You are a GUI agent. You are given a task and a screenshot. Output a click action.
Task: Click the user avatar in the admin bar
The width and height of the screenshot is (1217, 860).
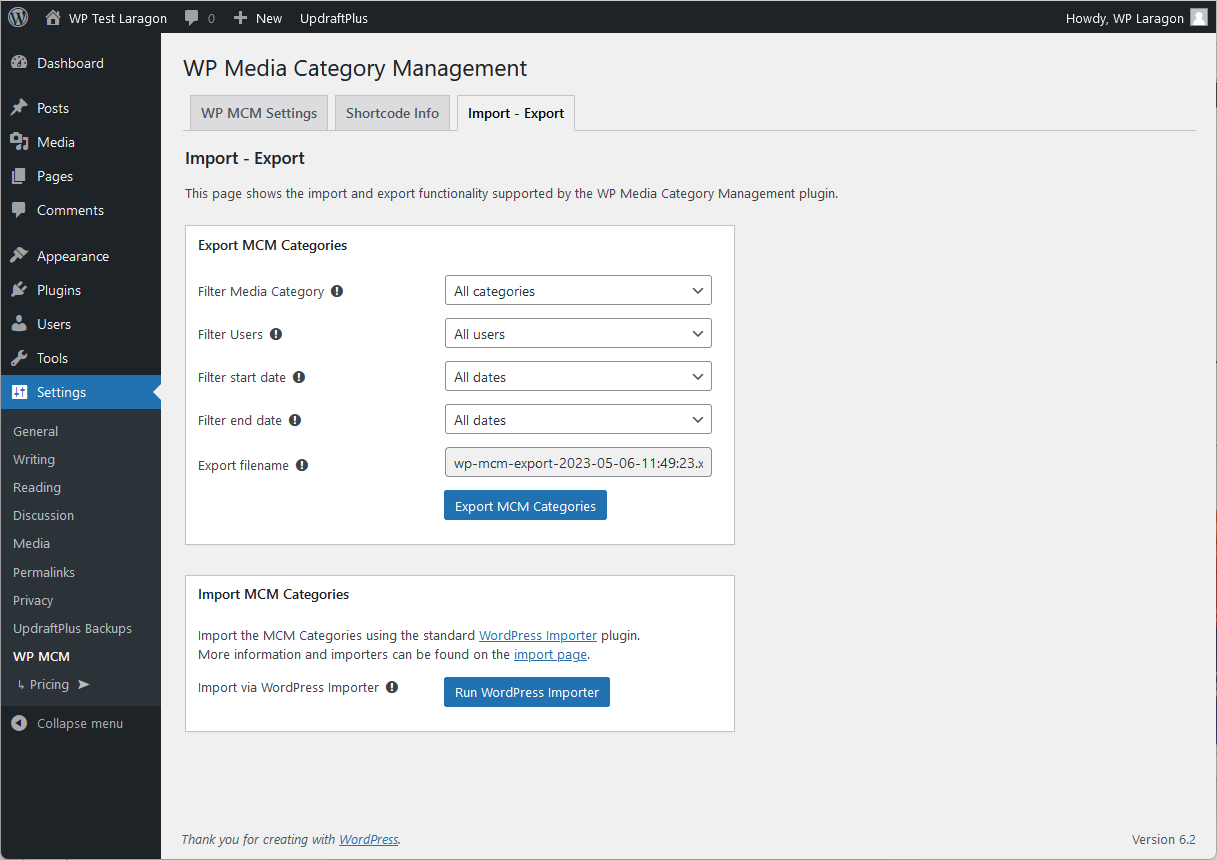click(x=1199, y=17)
